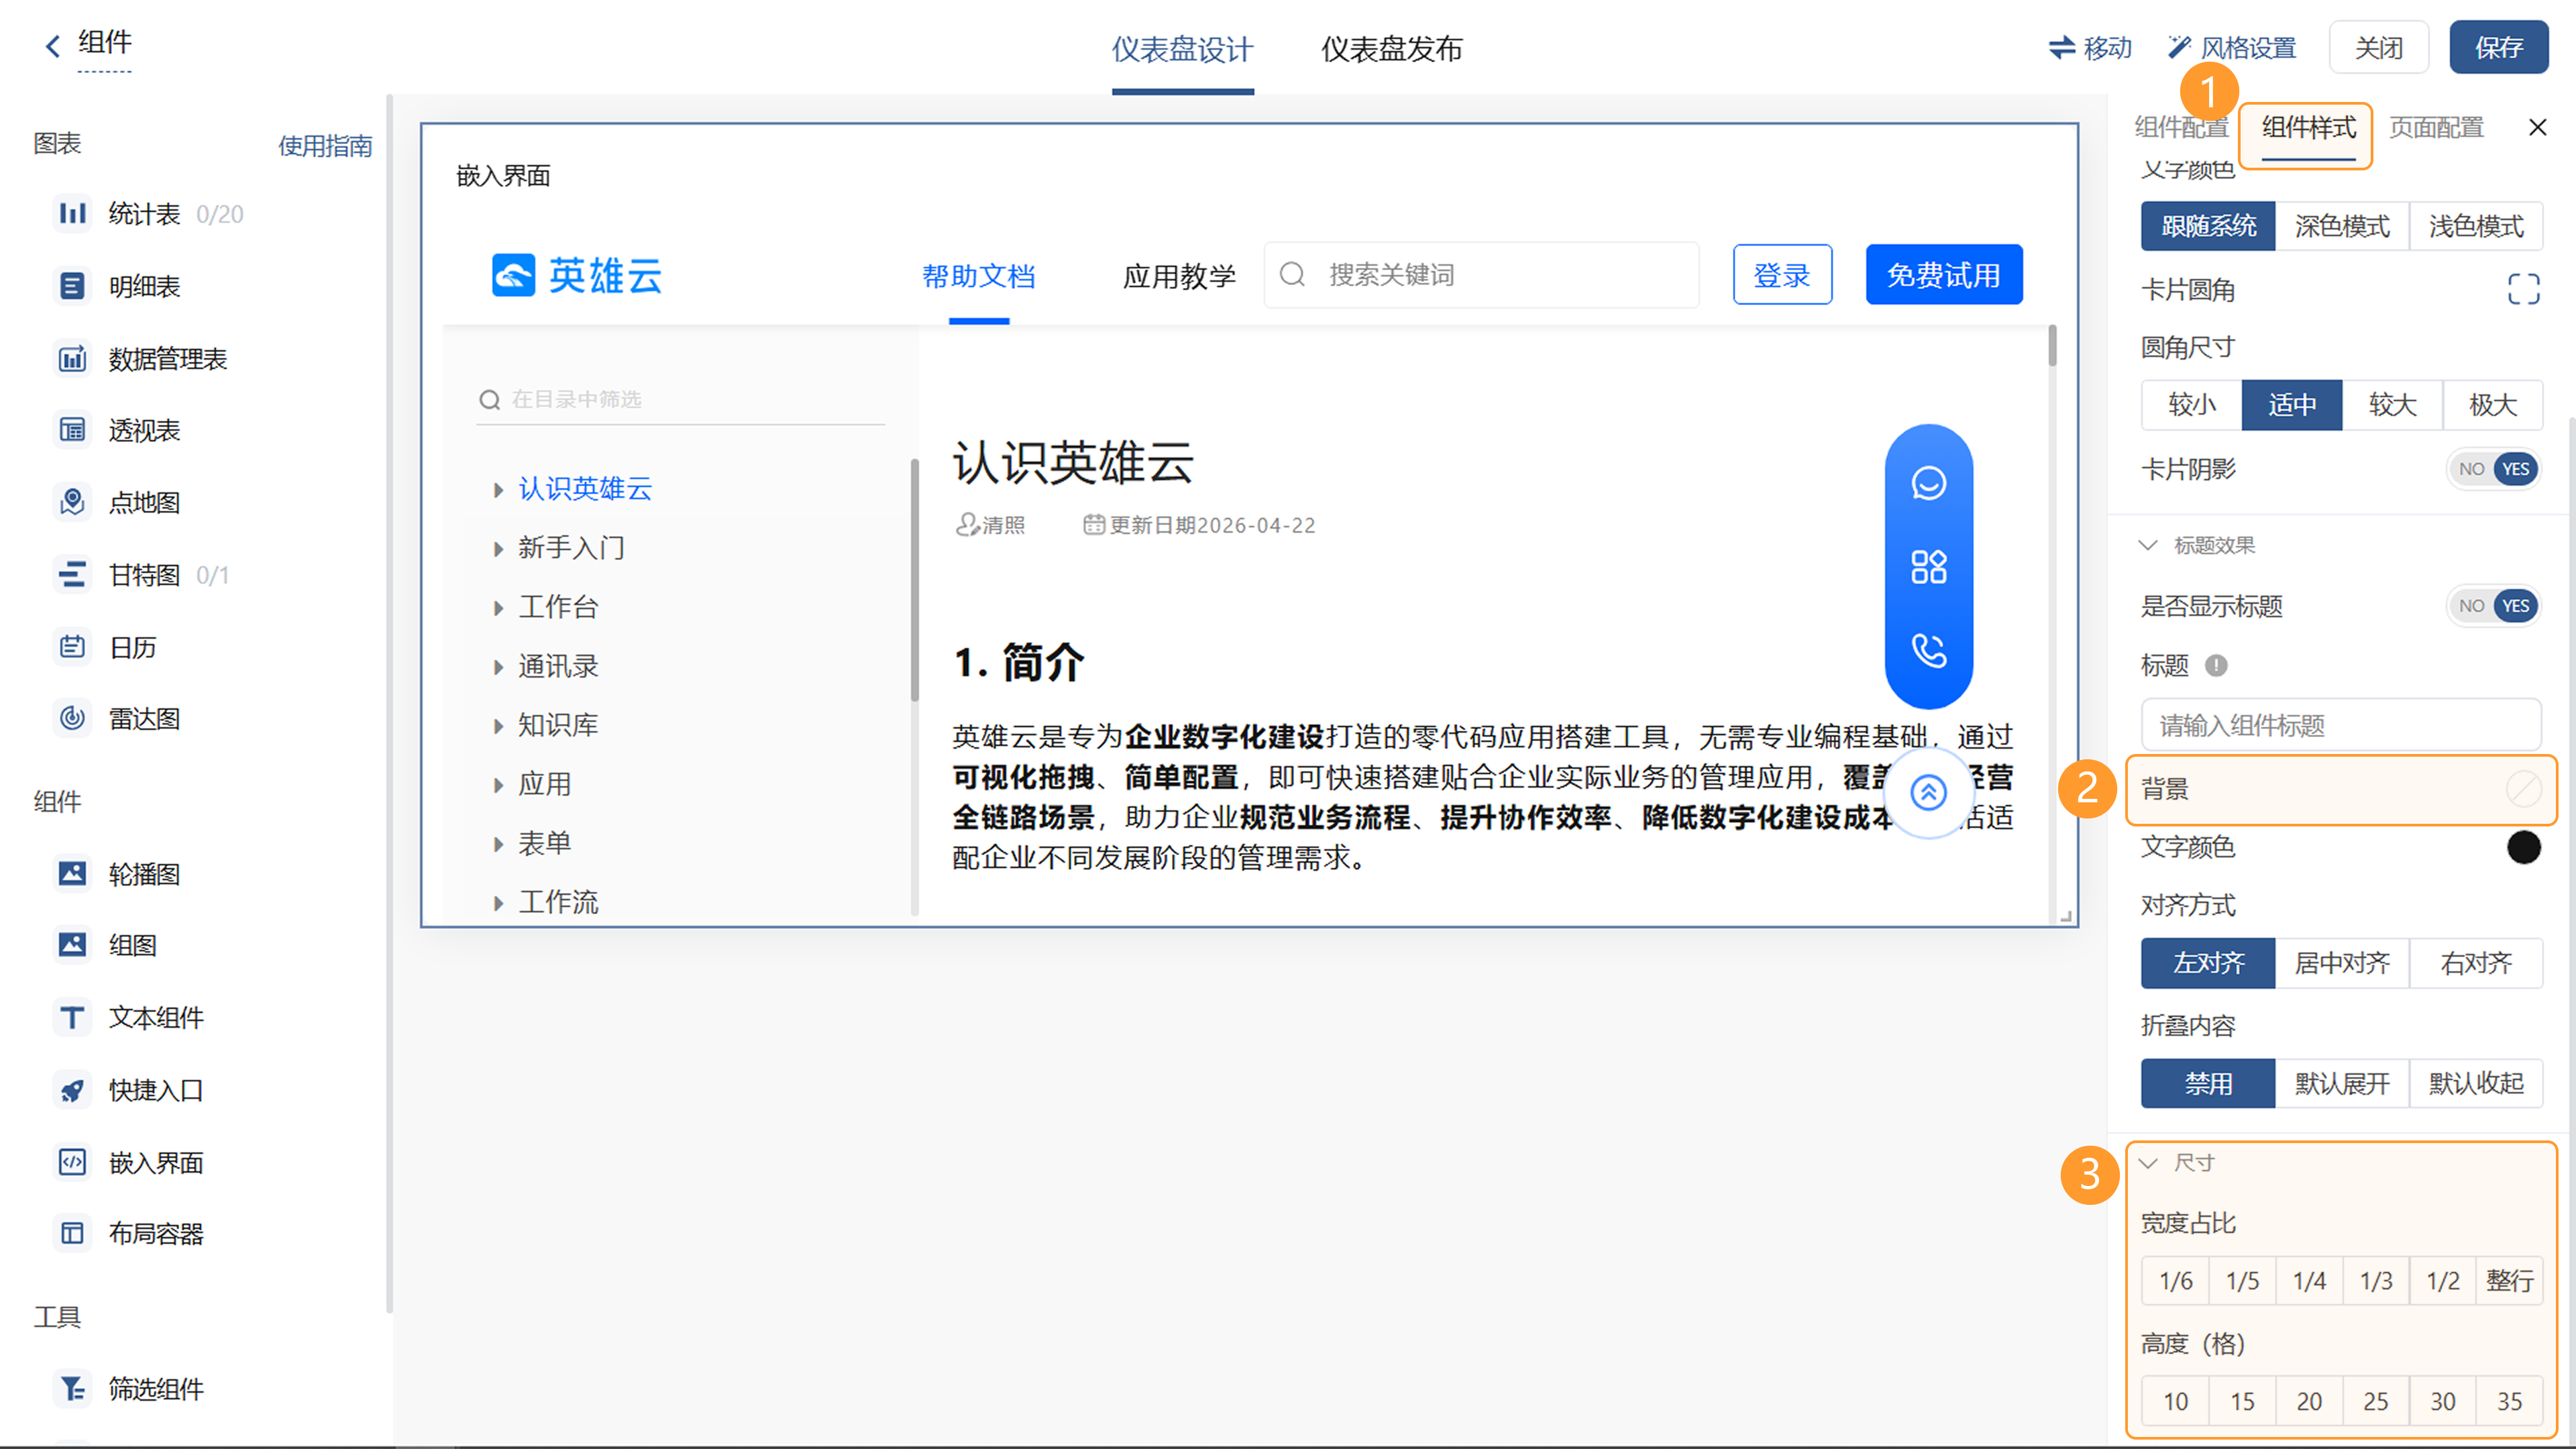Screen dimensions: 2576x1449
Task: Select the 文本组件 T icon
Action: point(72,1017)
